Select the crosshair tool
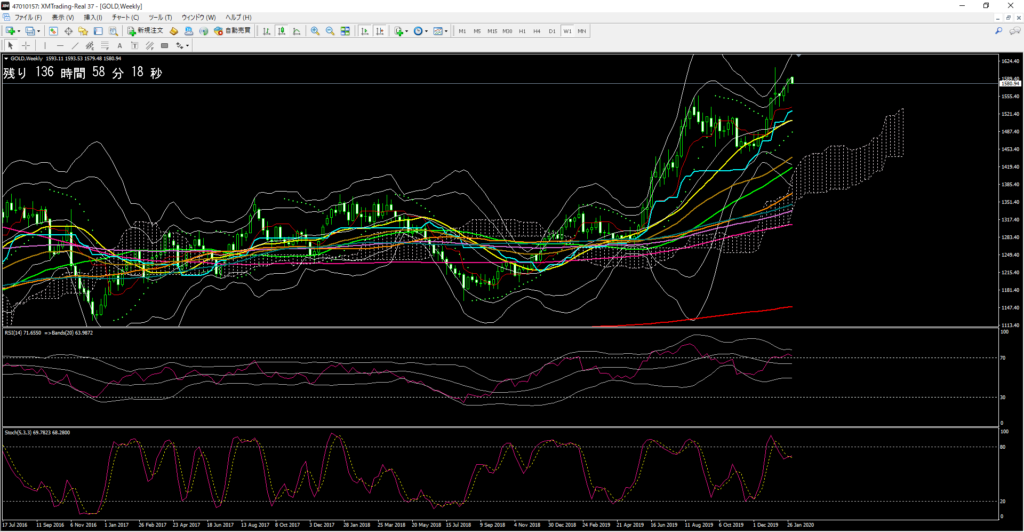 point(26,46)
